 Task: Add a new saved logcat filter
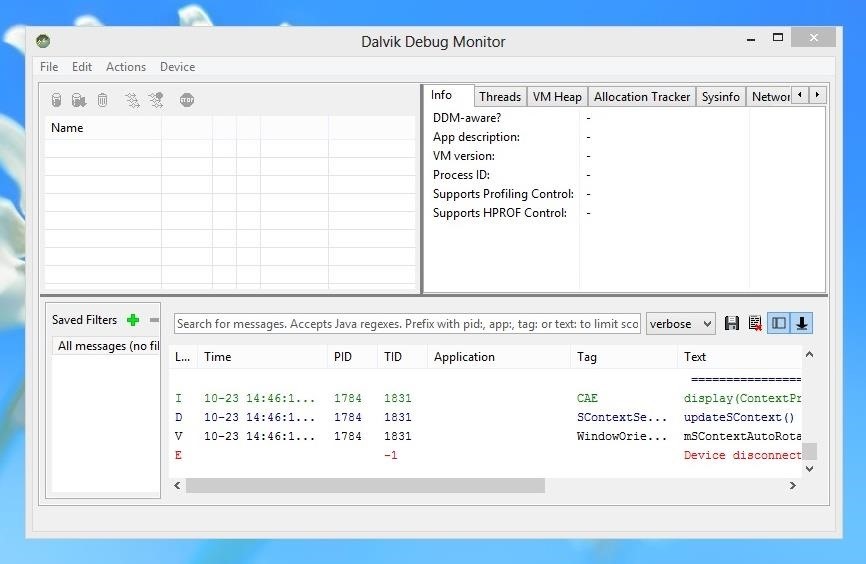pyautogui.click(x=133, y=320)
